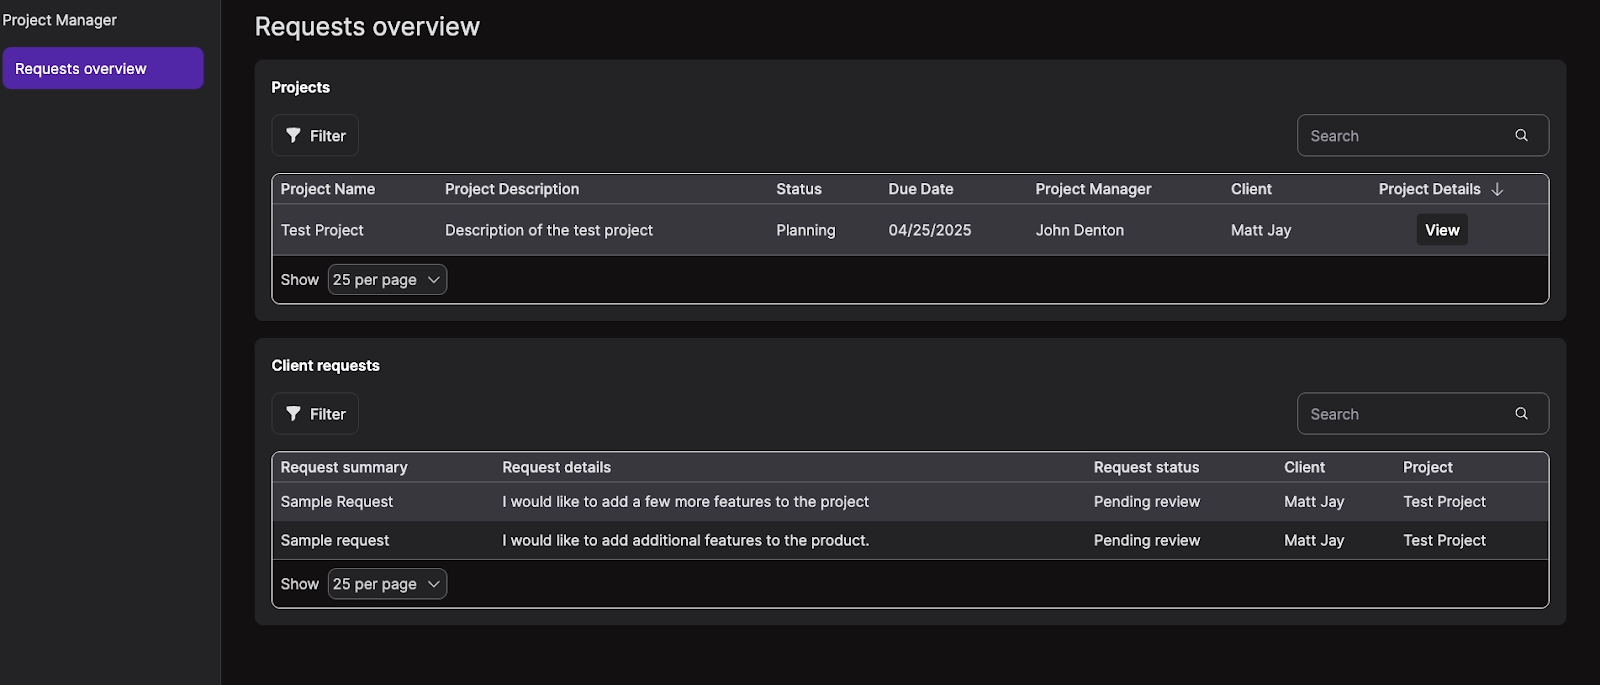Image resolution: width=1600 pixels, height=685 pixels.
Task: Click the John Denton cell
Action: (x=1080, y=230)
